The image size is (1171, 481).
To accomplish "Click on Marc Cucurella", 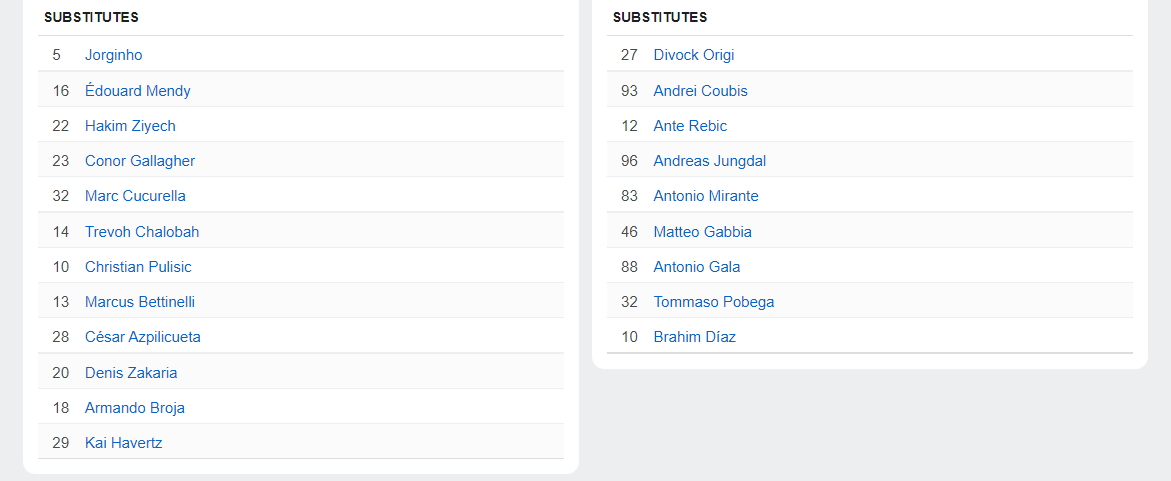I will pos(135,196).
